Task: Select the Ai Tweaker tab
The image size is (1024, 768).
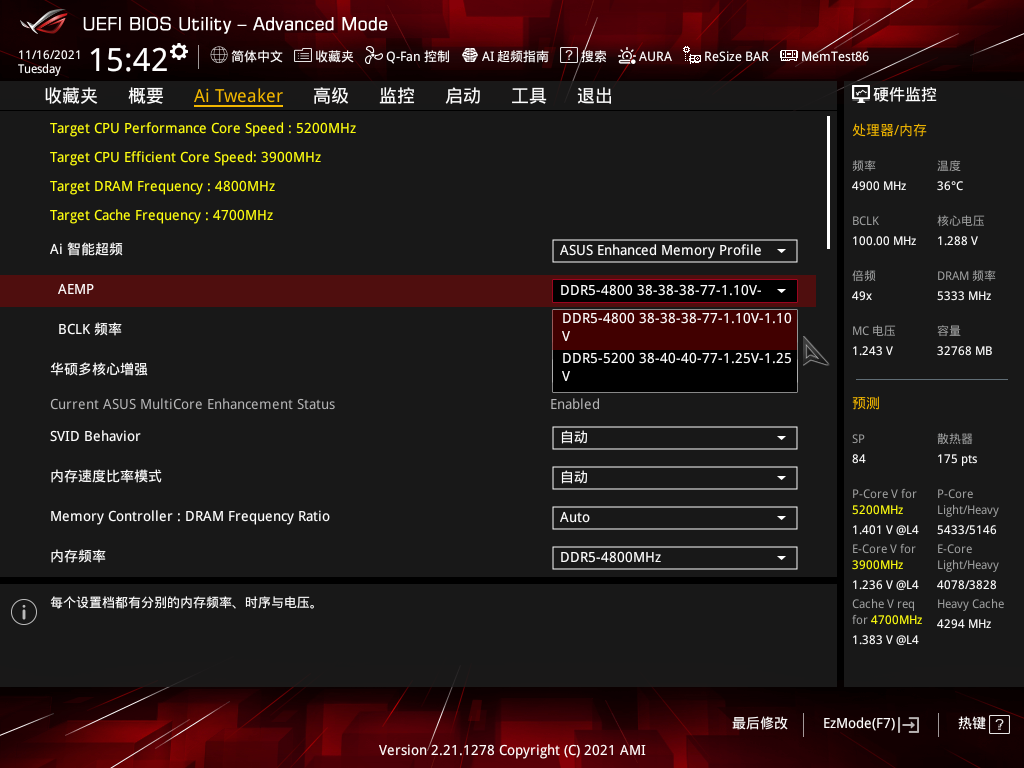Action: (238, 96)
